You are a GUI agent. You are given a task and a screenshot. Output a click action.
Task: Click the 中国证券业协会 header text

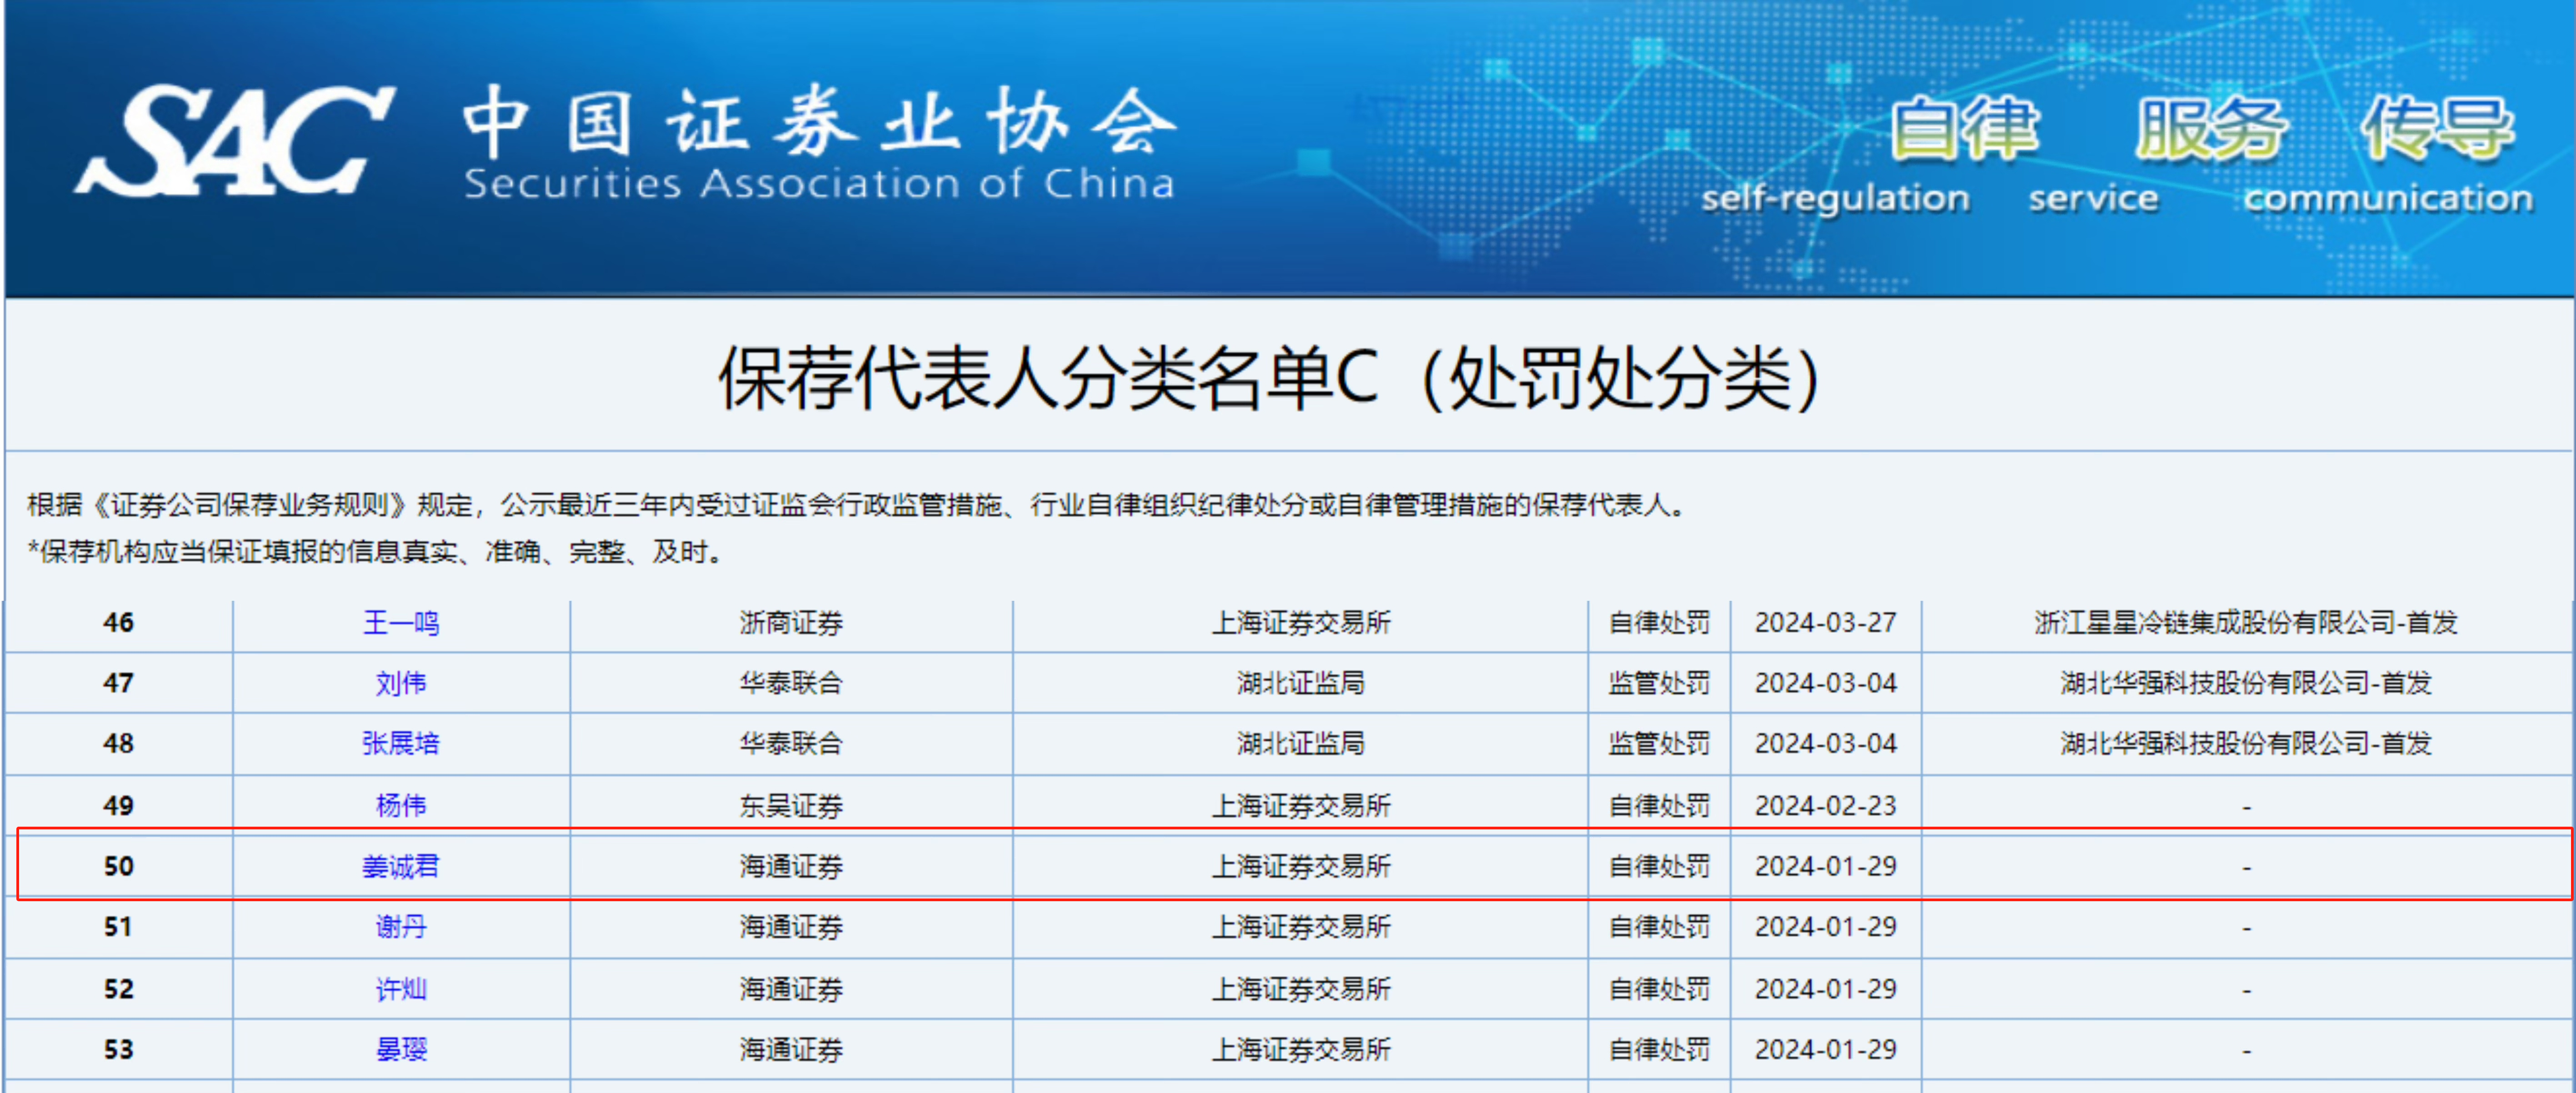click(820, 122)
